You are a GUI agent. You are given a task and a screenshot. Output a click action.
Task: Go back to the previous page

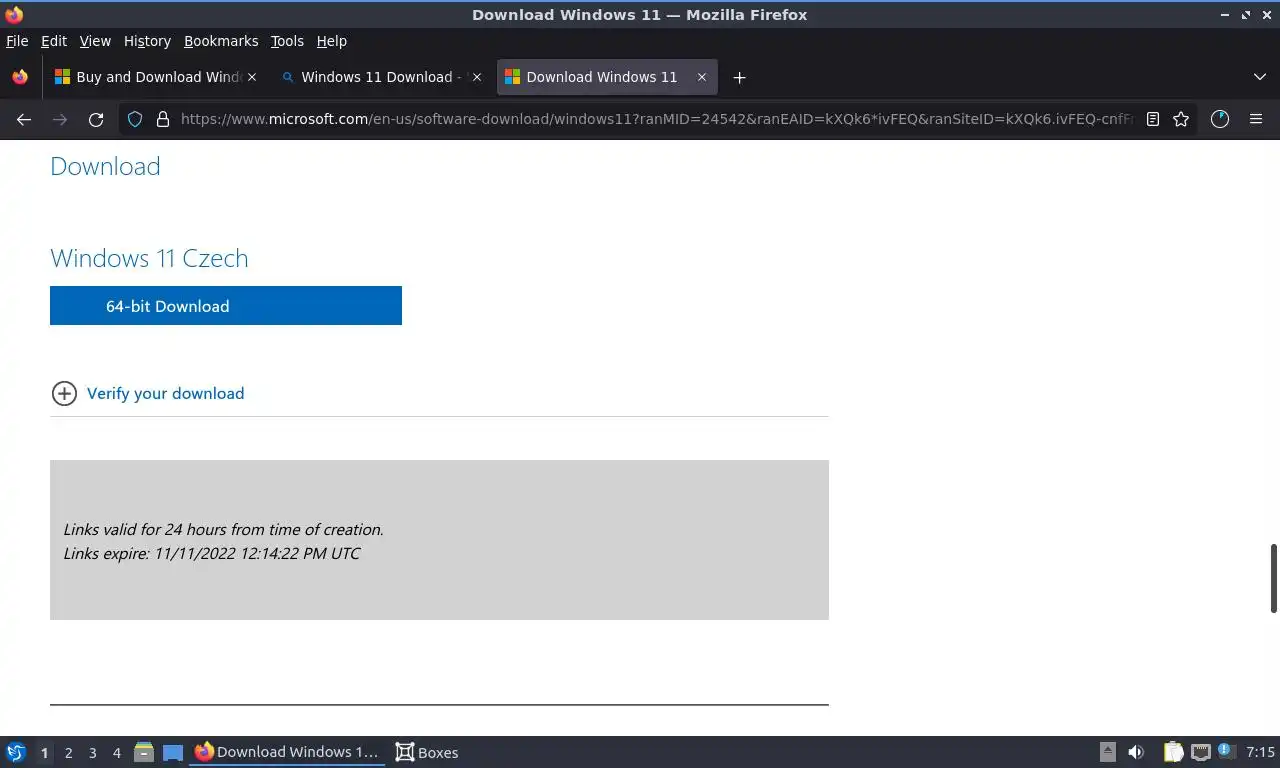pos(24,119)
